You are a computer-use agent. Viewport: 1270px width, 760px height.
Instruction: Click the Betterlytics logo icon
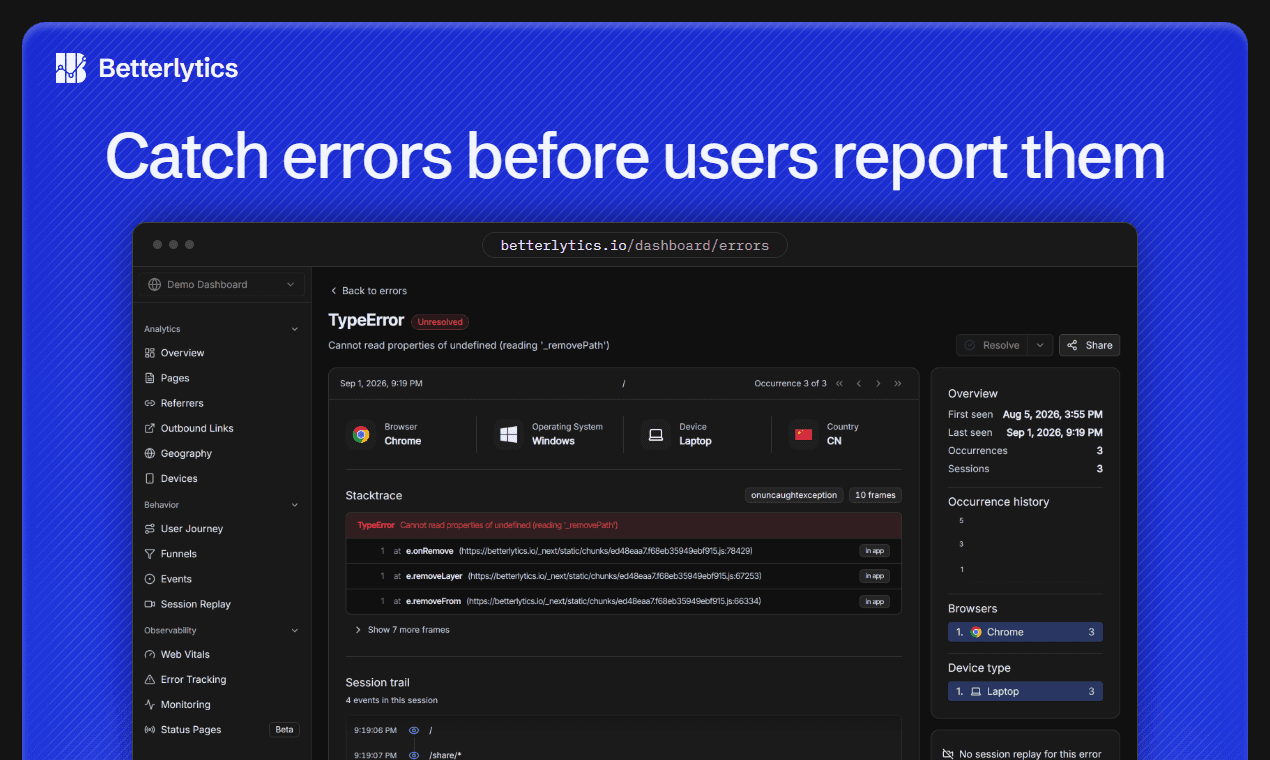click(71, 68)
